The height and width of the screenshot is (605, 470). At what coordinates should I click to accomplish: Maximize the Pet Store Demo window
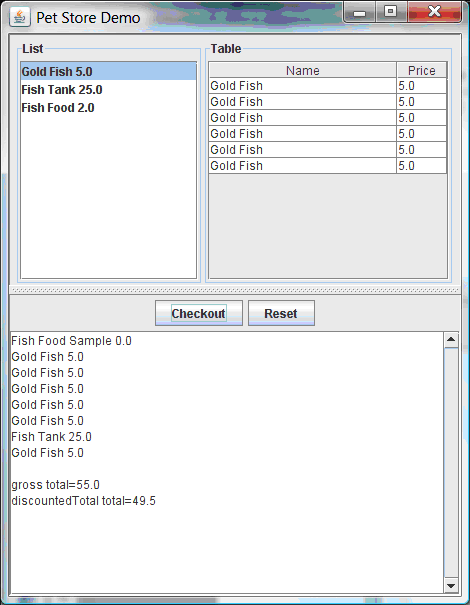click(391, 12)
